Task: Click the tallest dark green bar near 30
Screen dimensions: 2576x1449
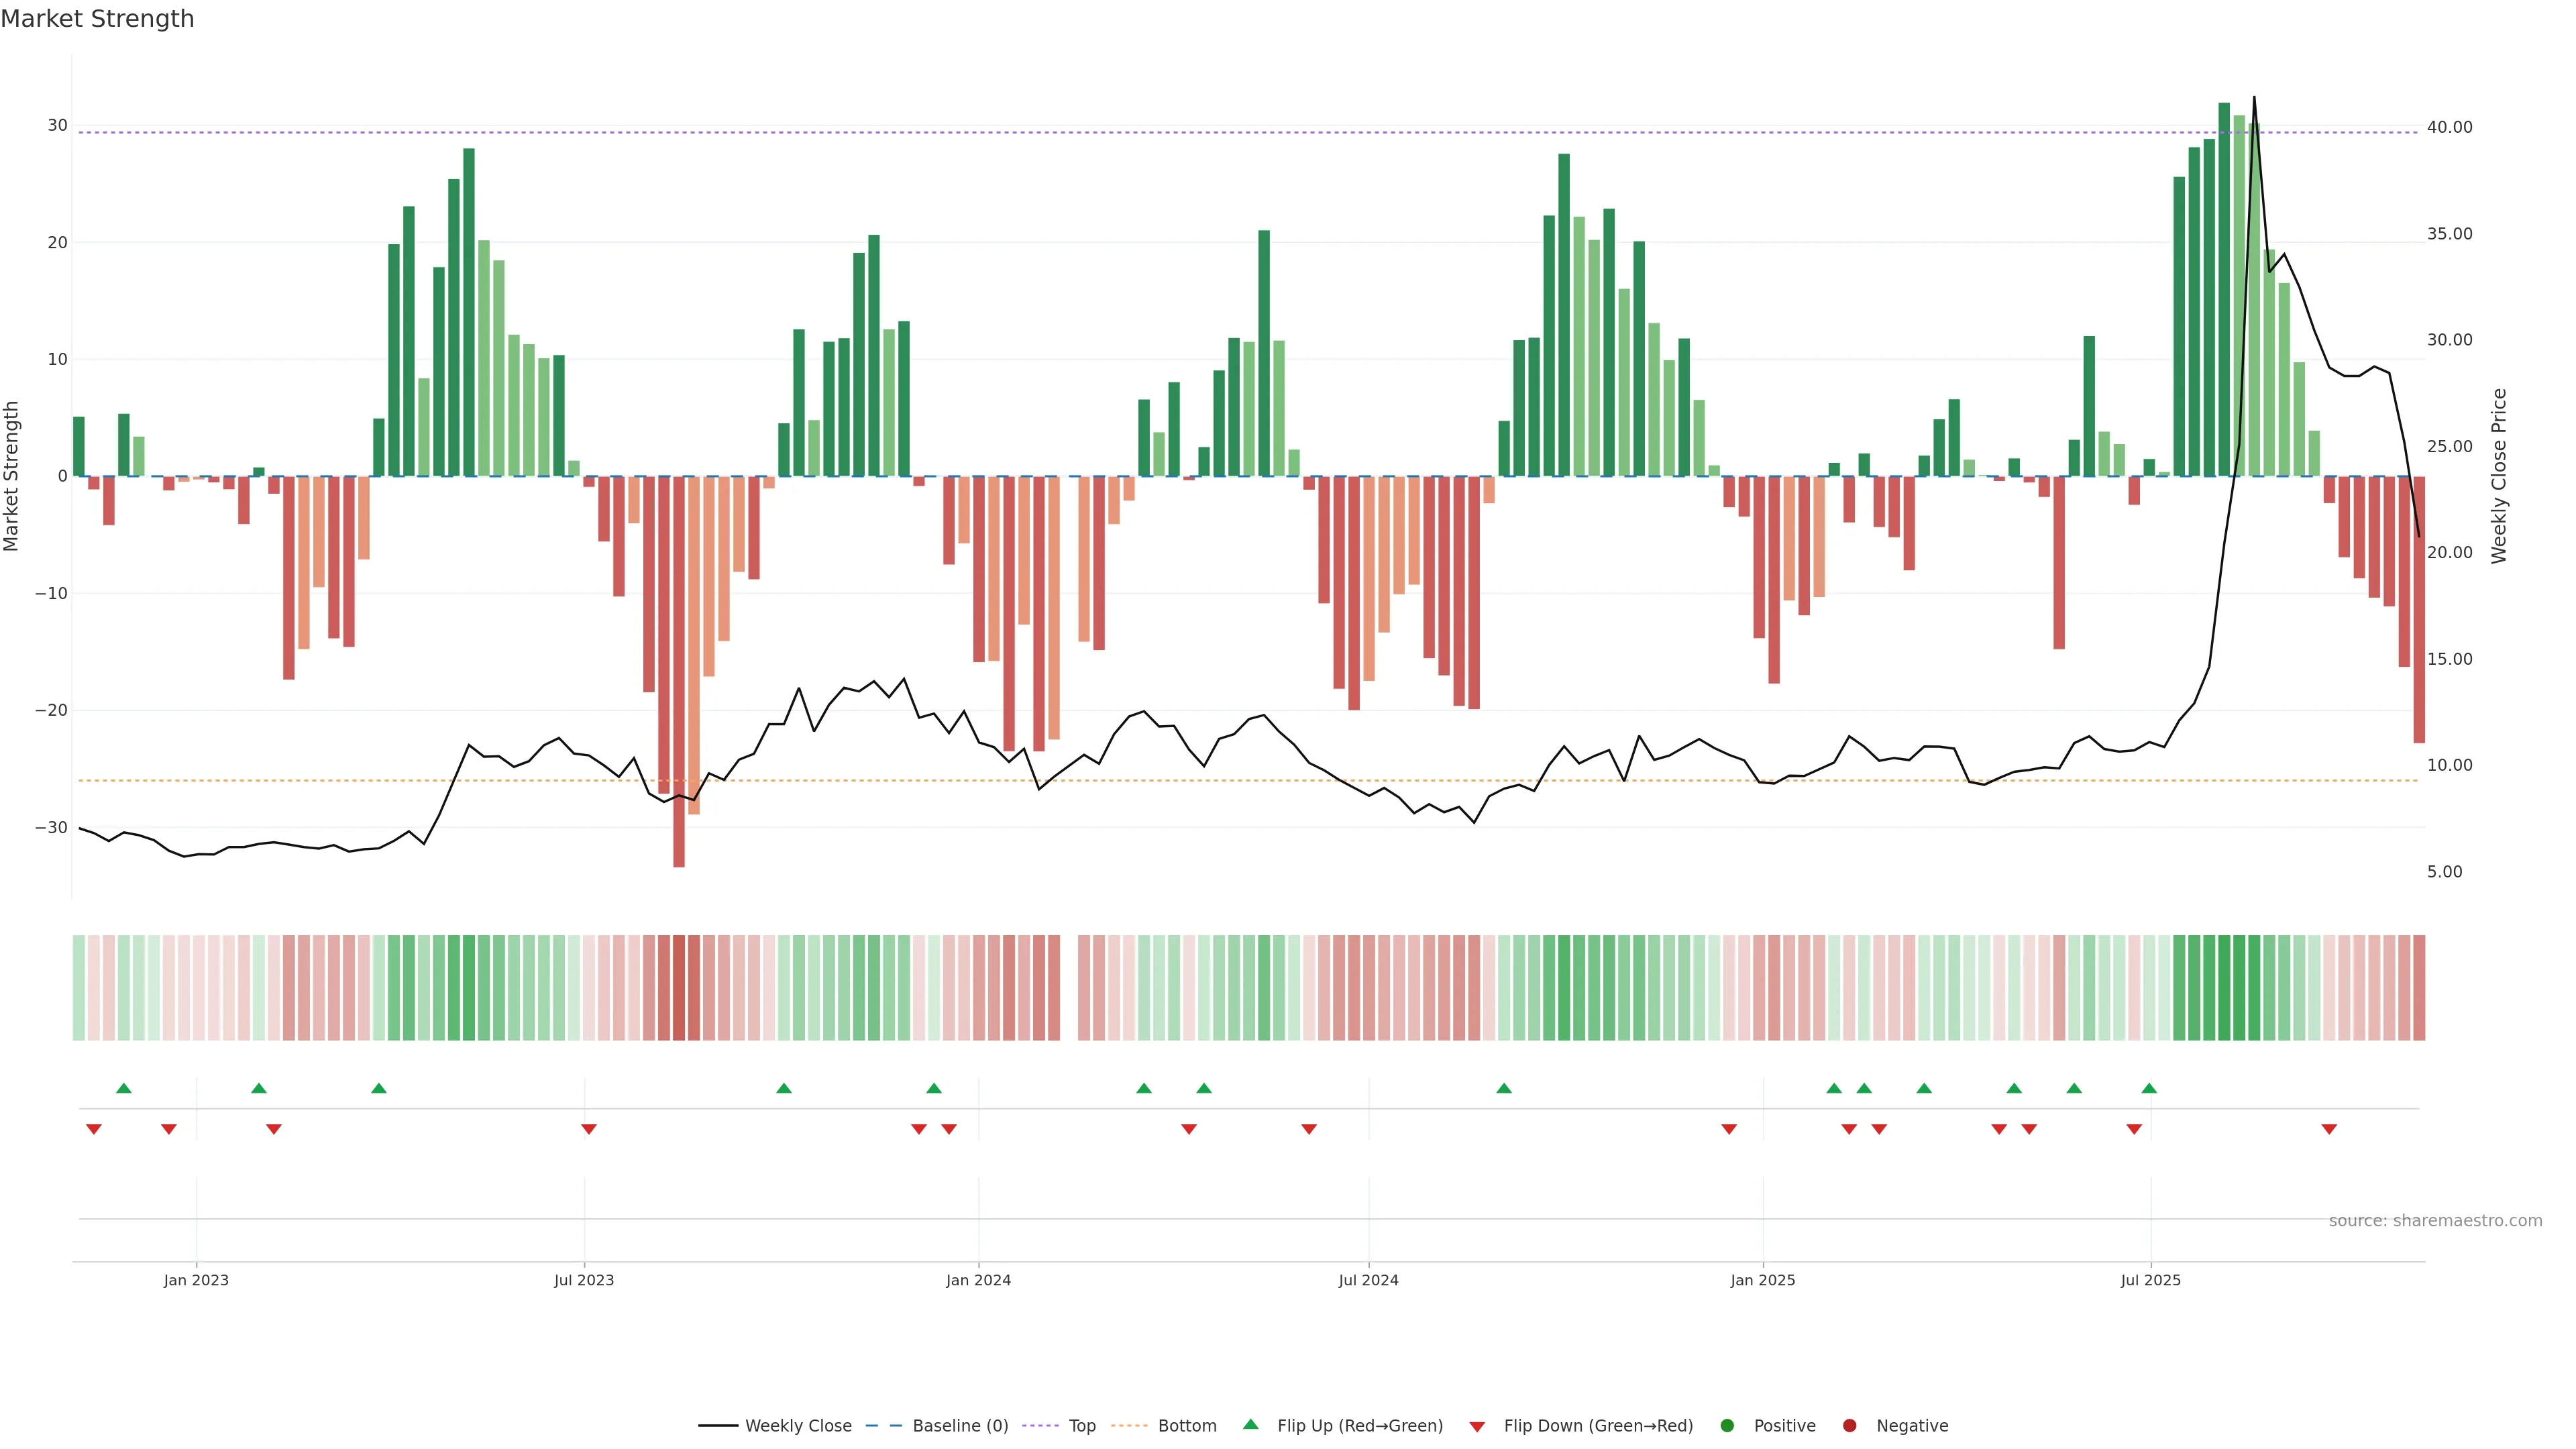Action: pyautogui.click(x=2224, y=290)
